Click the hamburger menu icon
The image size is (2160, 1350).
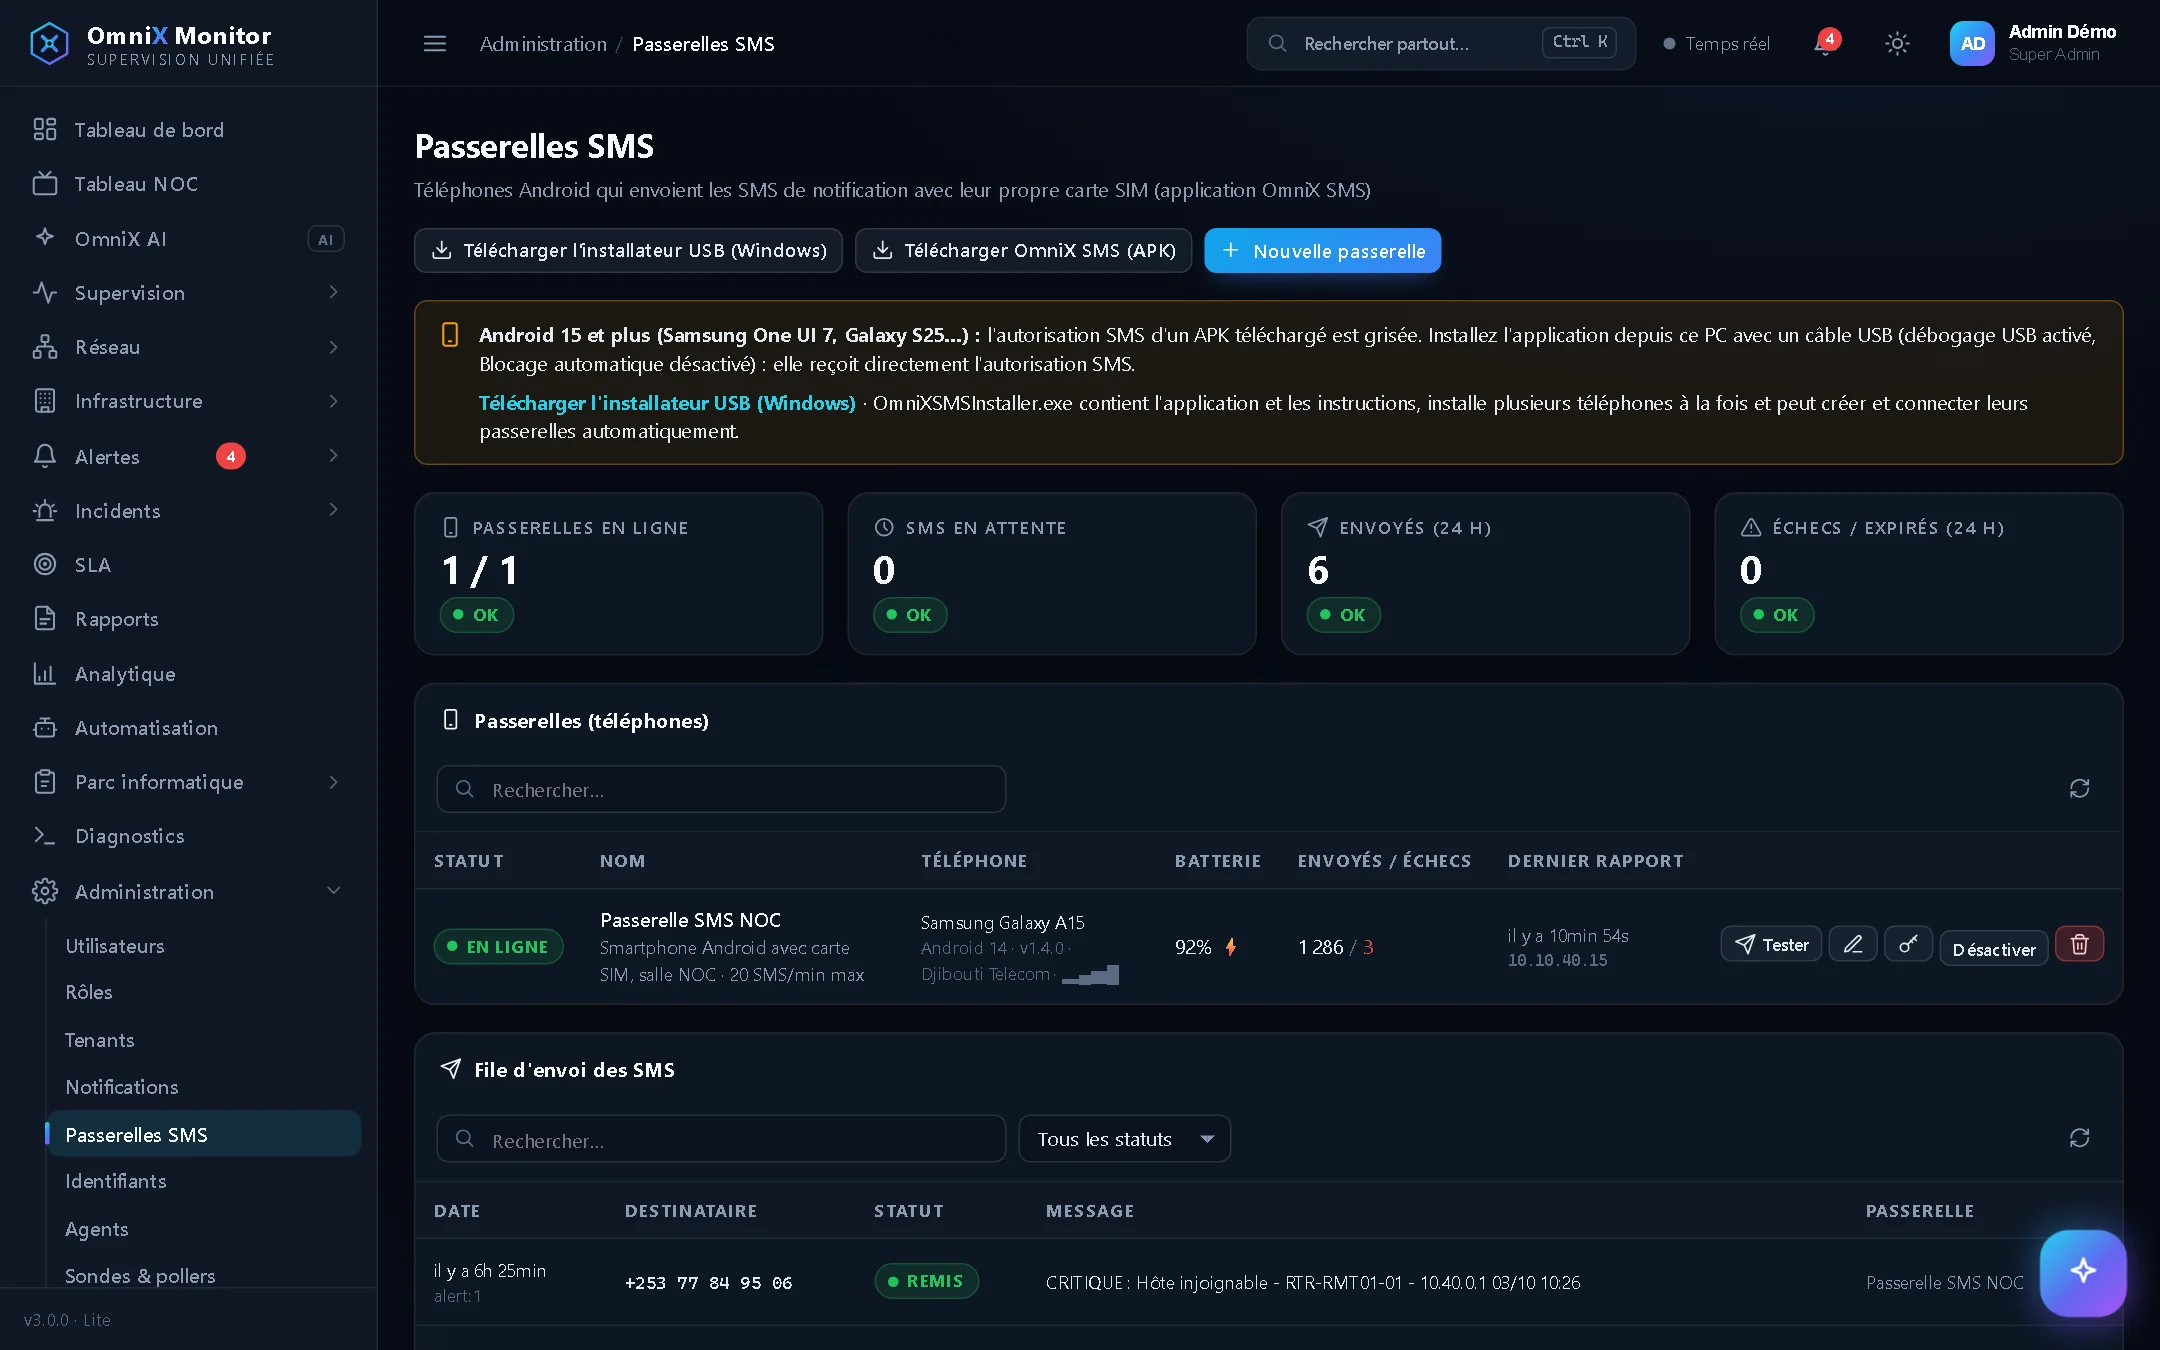(x=435, y=44)
